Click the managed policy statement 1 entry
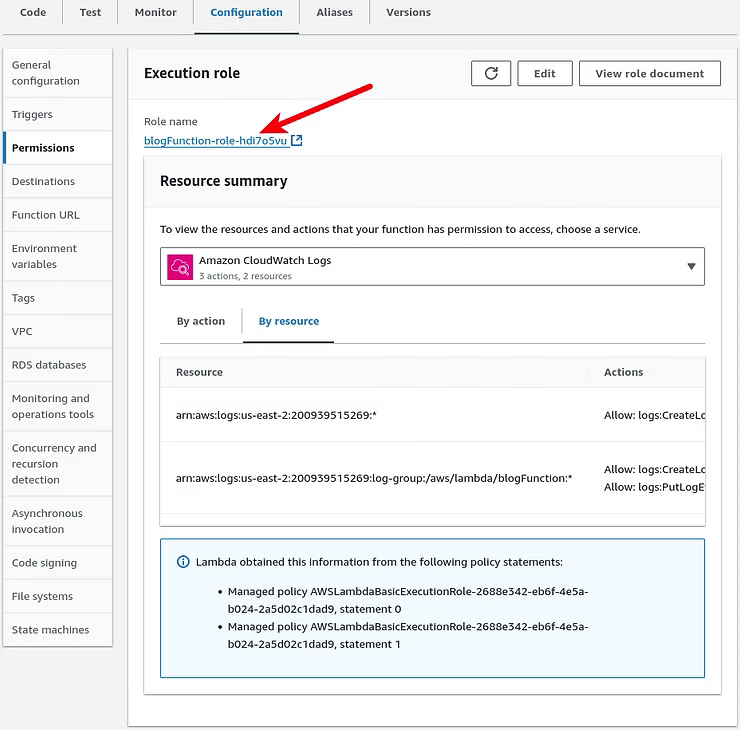Screen dimensions: 740x730 (x=408, y=635)
